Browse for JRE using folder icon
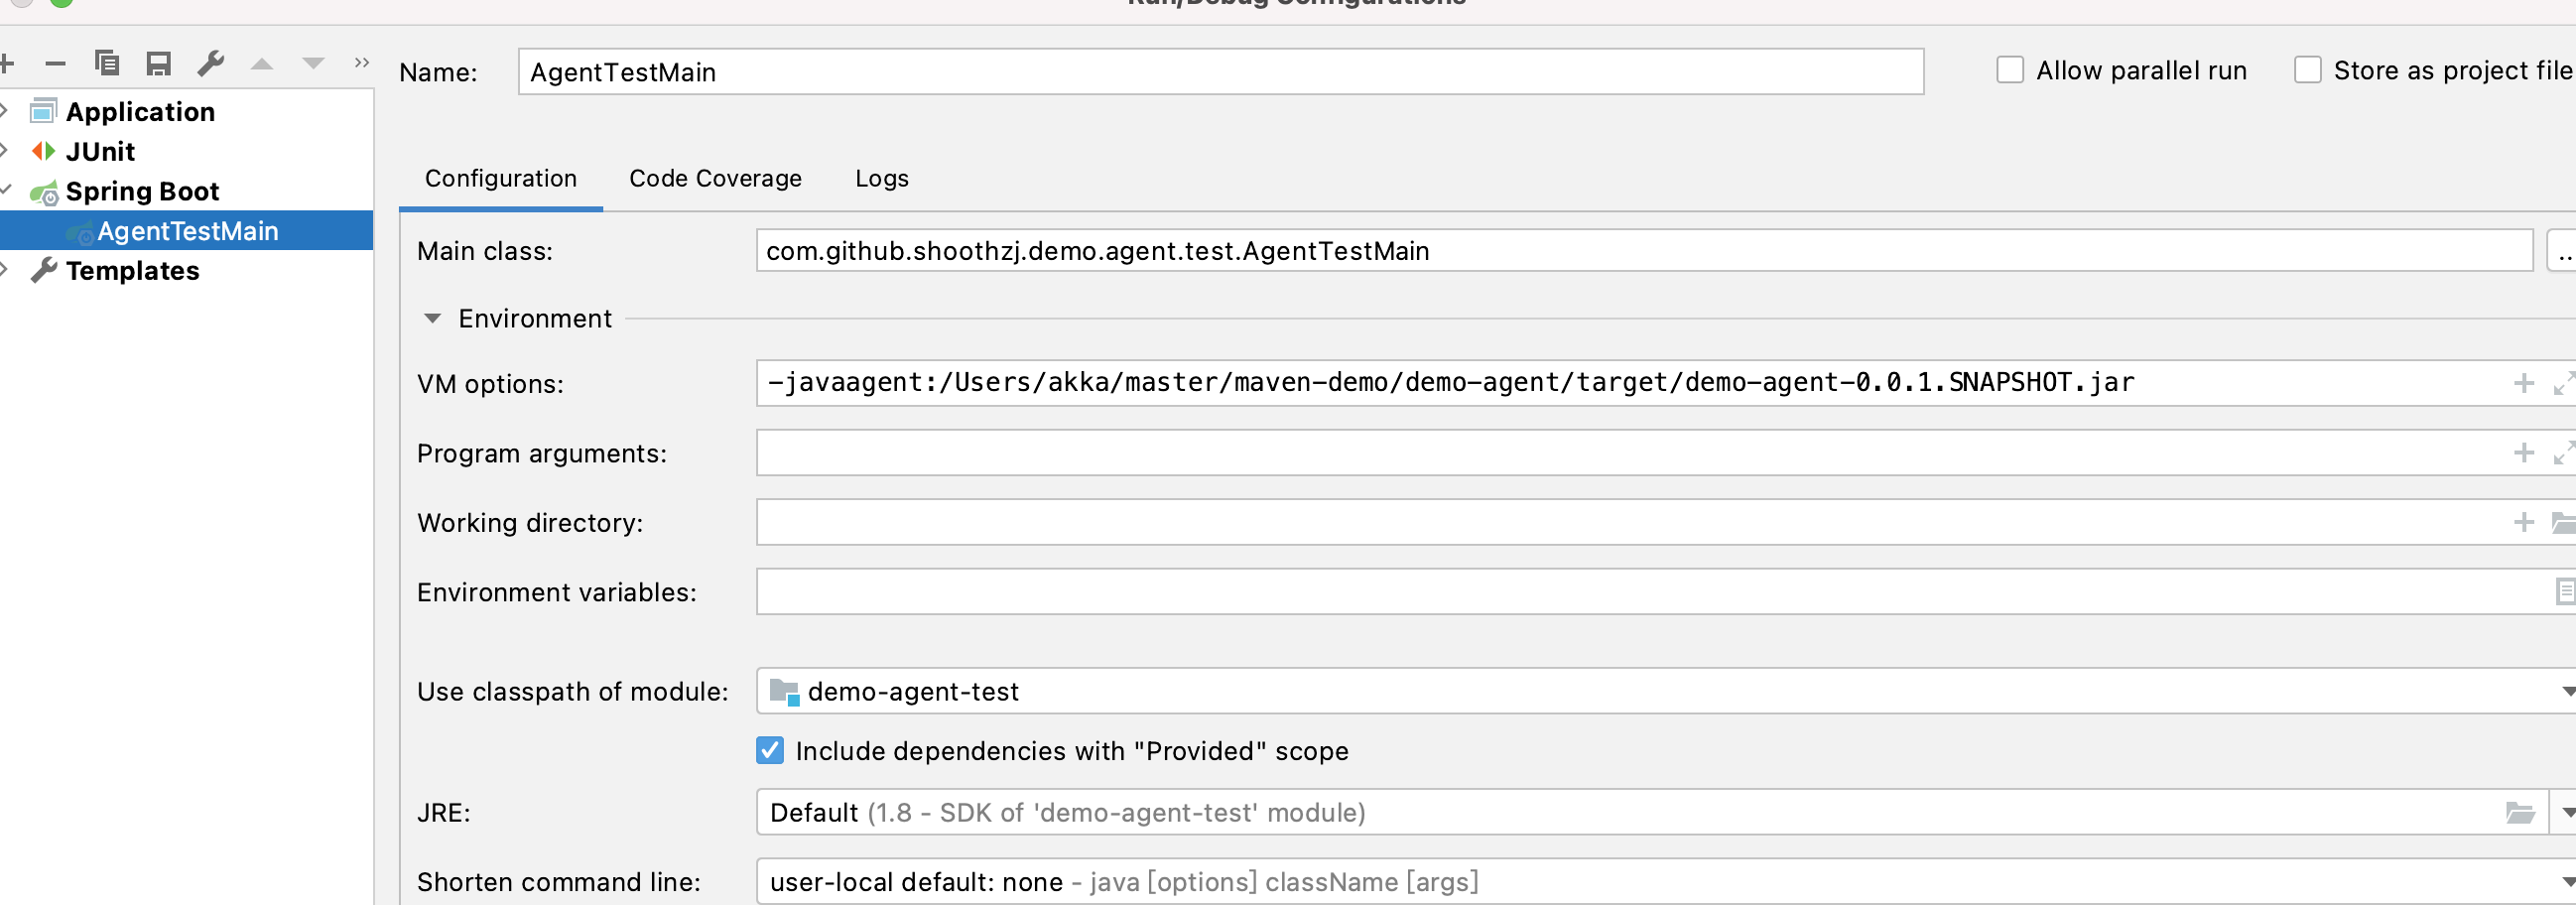The height and width of the screenshot is (905, 2576). tap(2519, 813)
